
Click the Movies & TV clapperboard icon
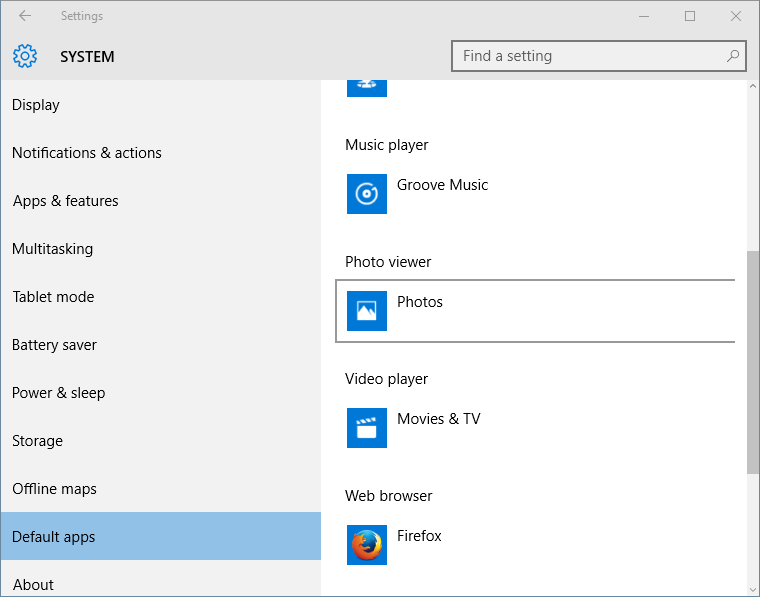366,428
